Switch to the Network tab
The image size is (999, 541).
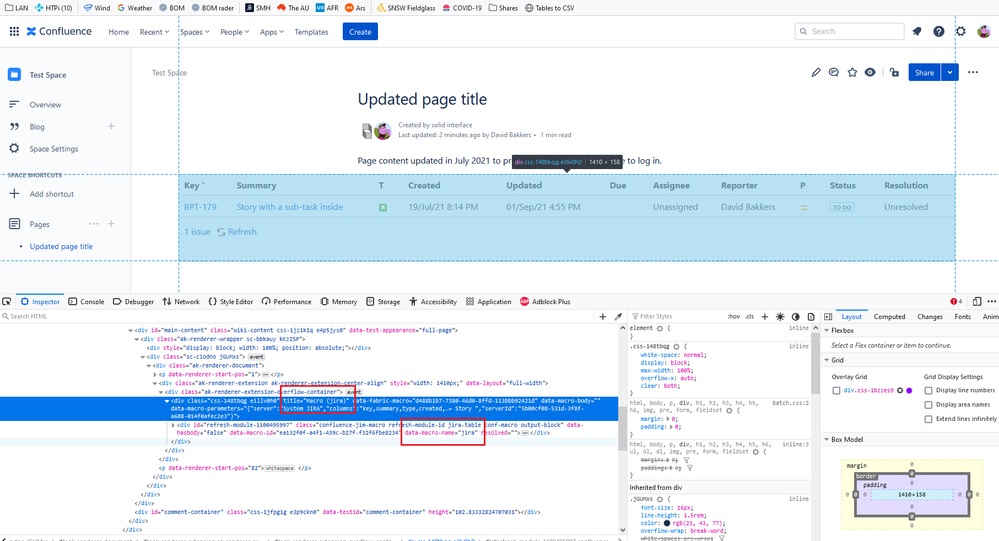coord(181,301)
